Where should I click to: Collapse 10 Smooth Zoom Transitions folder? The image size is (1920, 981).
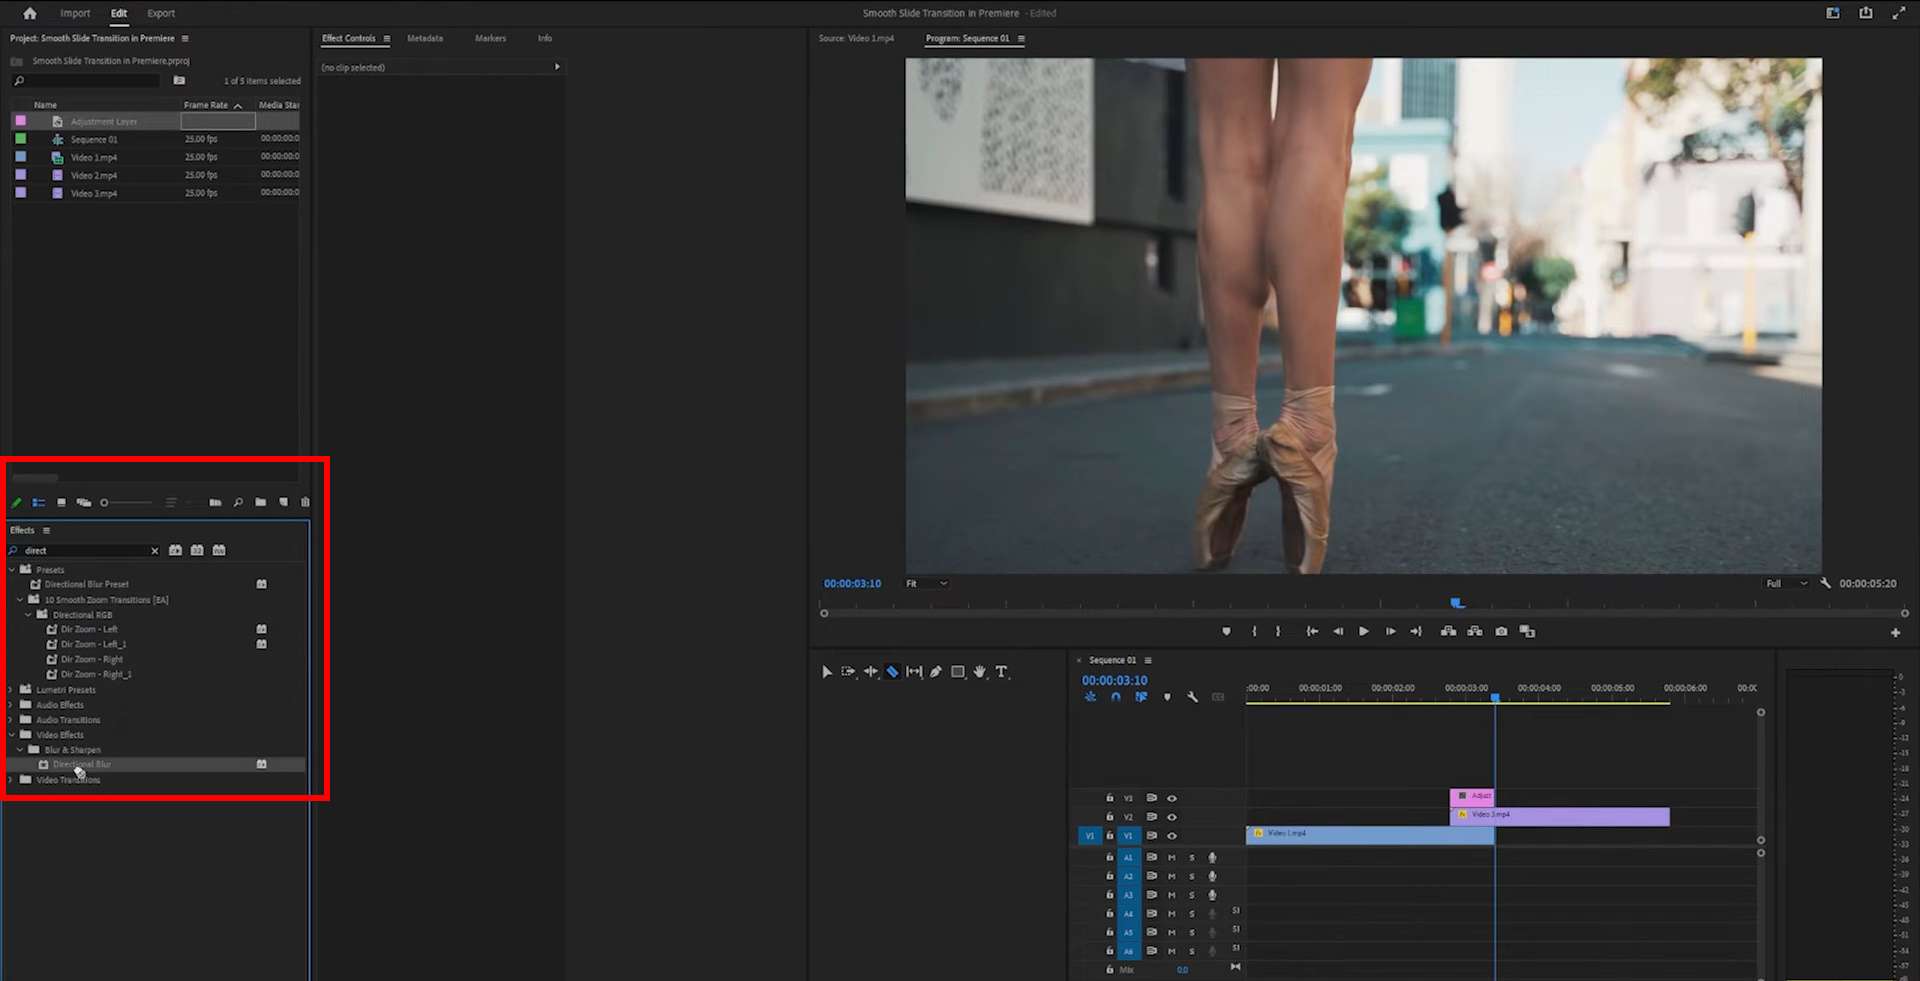click(x=20, y=600)
